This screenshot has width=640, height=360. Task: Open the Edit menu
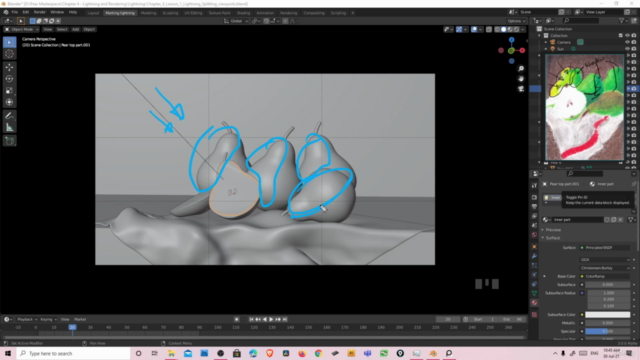click(x=26, y=13)
